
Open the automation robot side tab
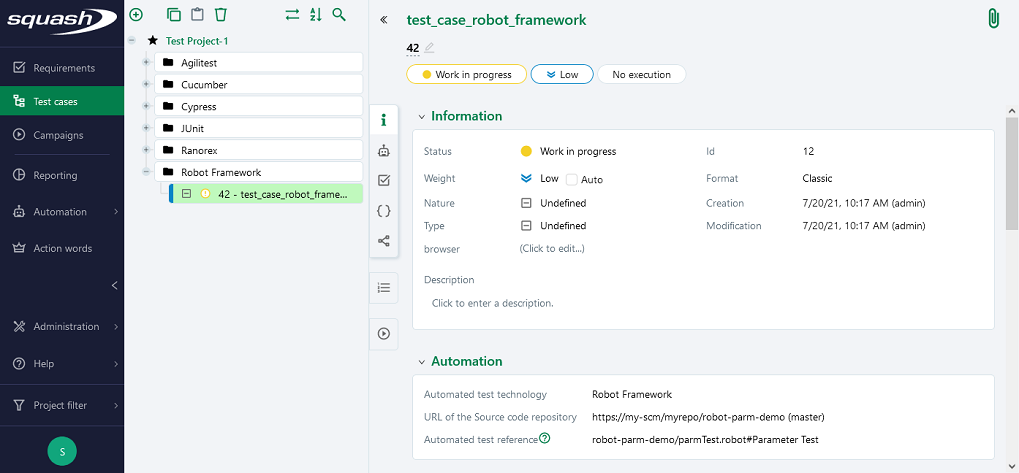[x=384, y=151]
